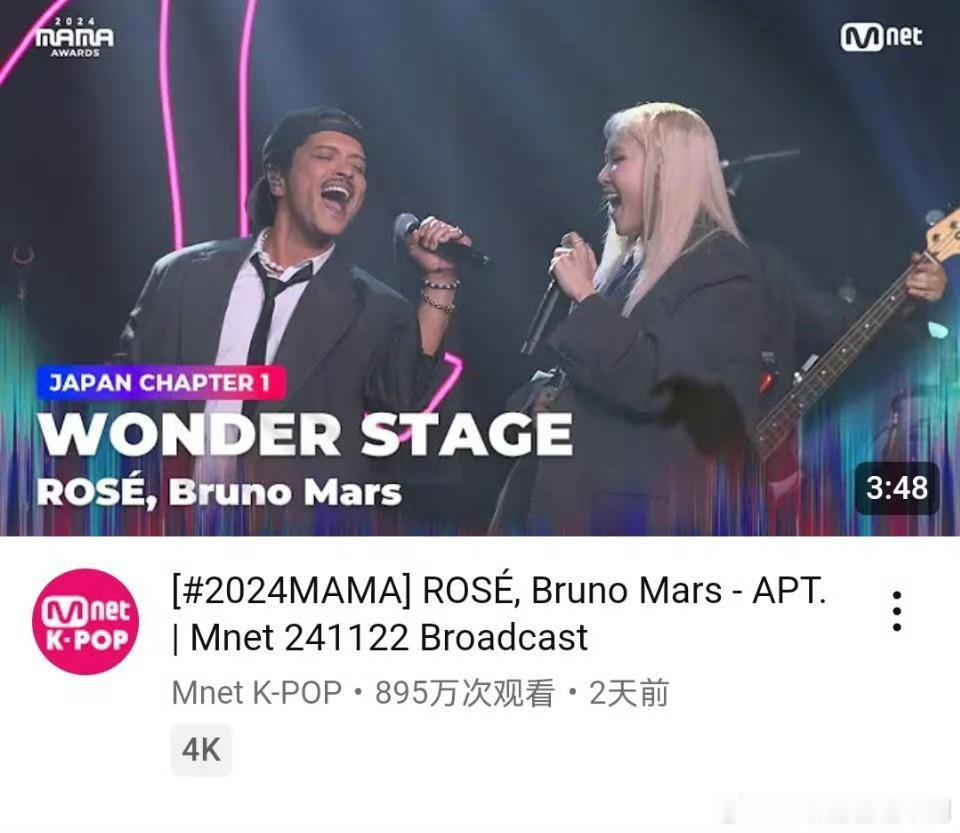
Task: Click the WONDER STAGE heading on the thumbnail
Action: click(x=305, y=435)
